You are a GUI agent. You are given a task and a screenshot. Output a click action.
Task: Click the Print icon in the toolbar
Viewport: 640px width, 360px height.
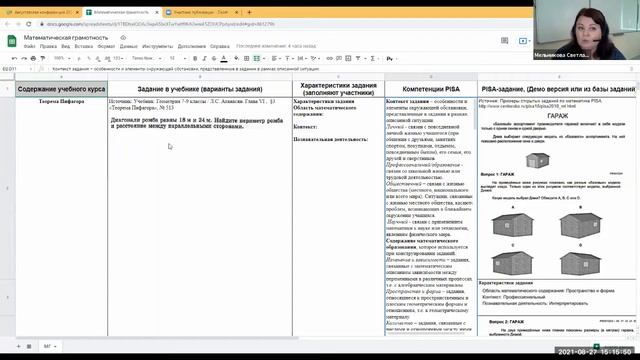[33, 59]
